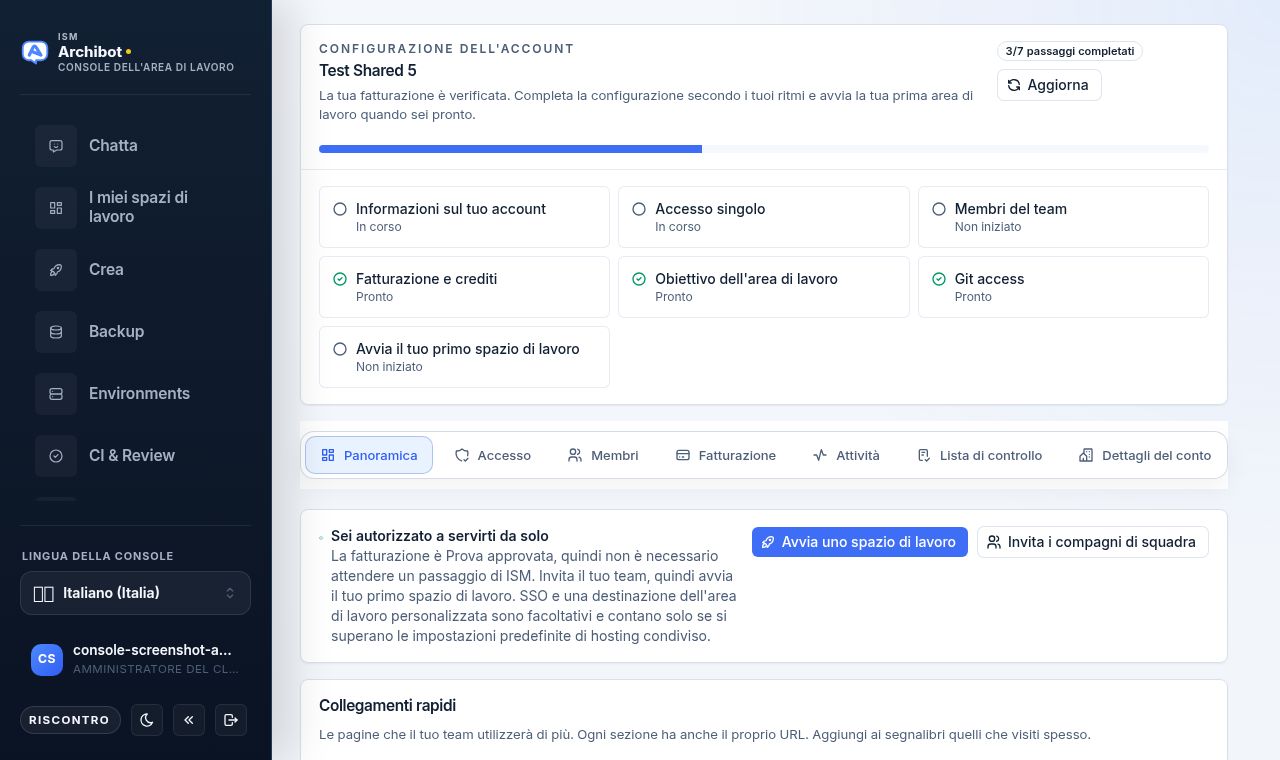Click In corso status under Accesso singolo
The image size is (1280, 760).
coord(678,227)
